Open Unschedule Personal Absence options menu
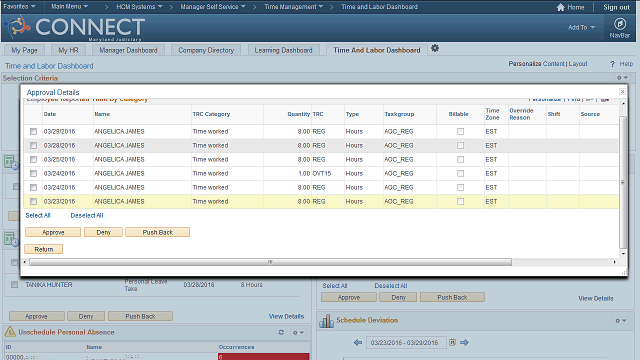This screenshot has width=640, height=360. [298, 333]
